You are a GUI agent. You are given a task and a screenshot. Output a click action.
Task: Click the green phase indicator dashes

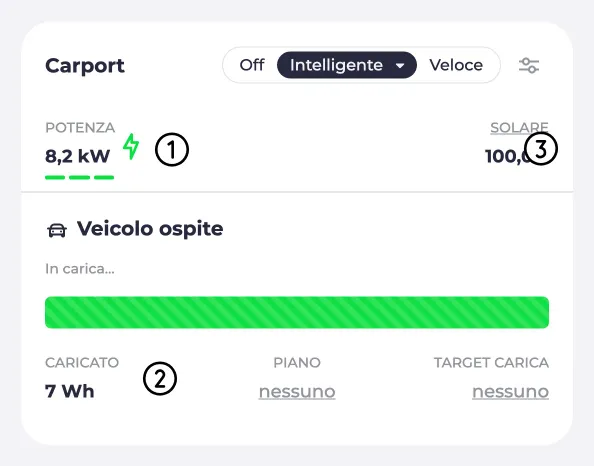80,177
